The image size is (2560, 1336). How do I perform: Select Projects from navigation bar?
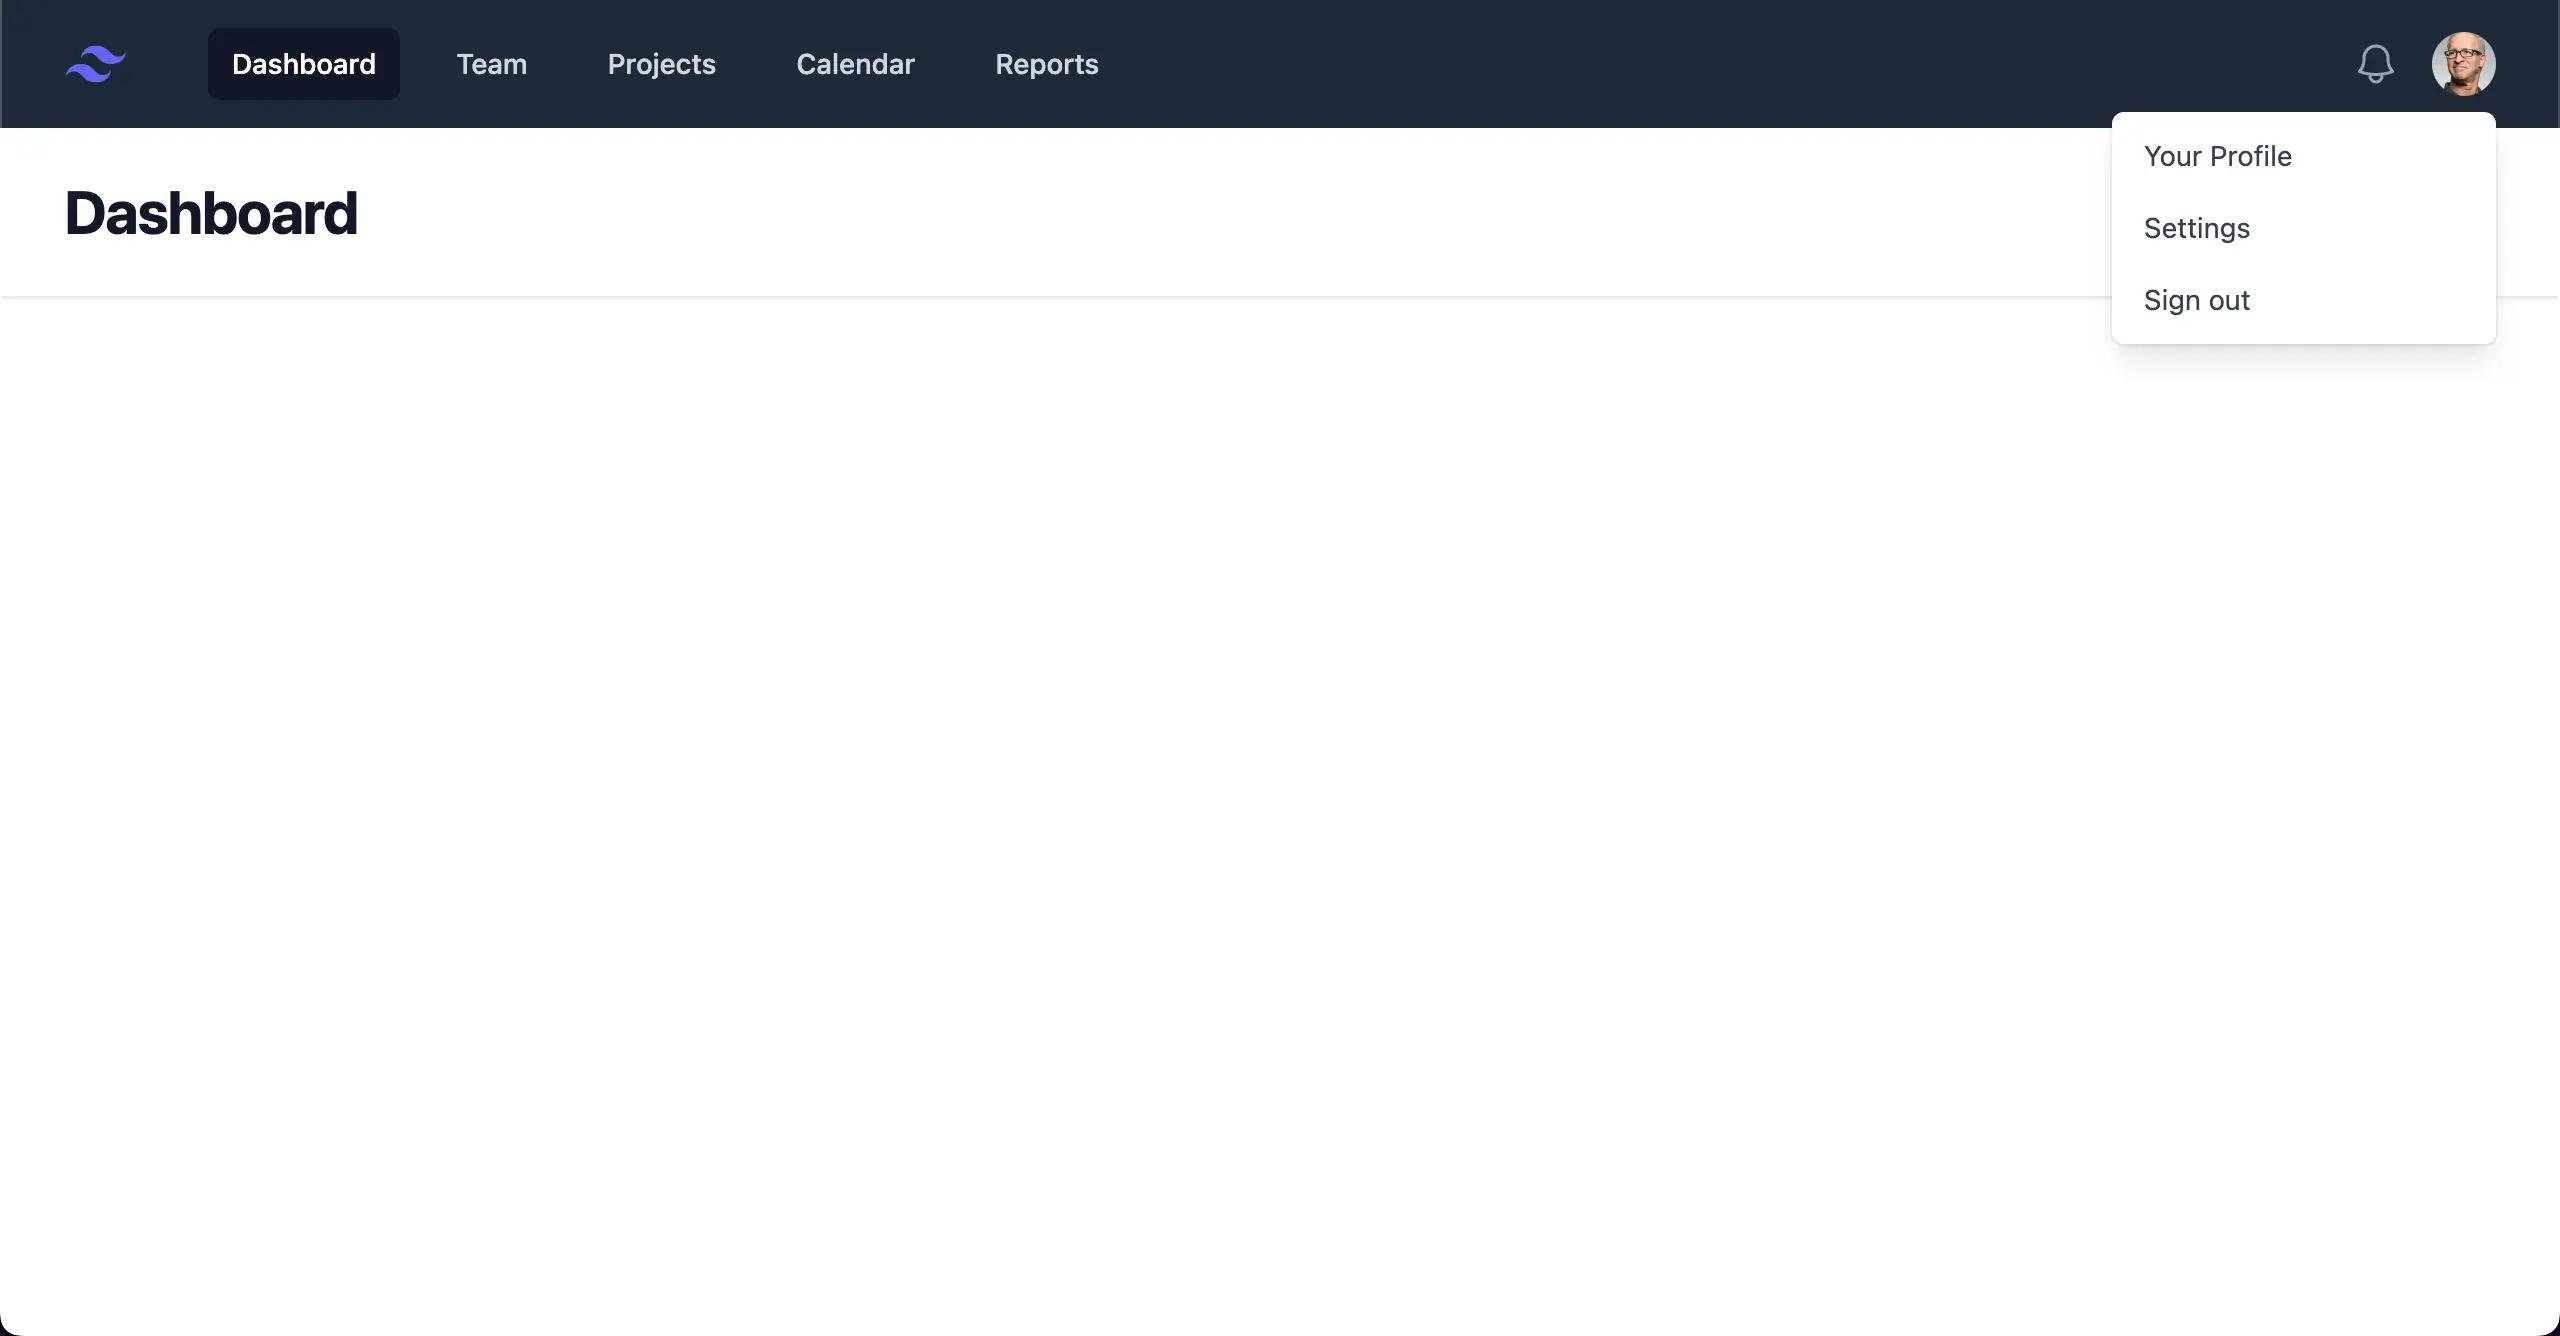pos(662,63)
